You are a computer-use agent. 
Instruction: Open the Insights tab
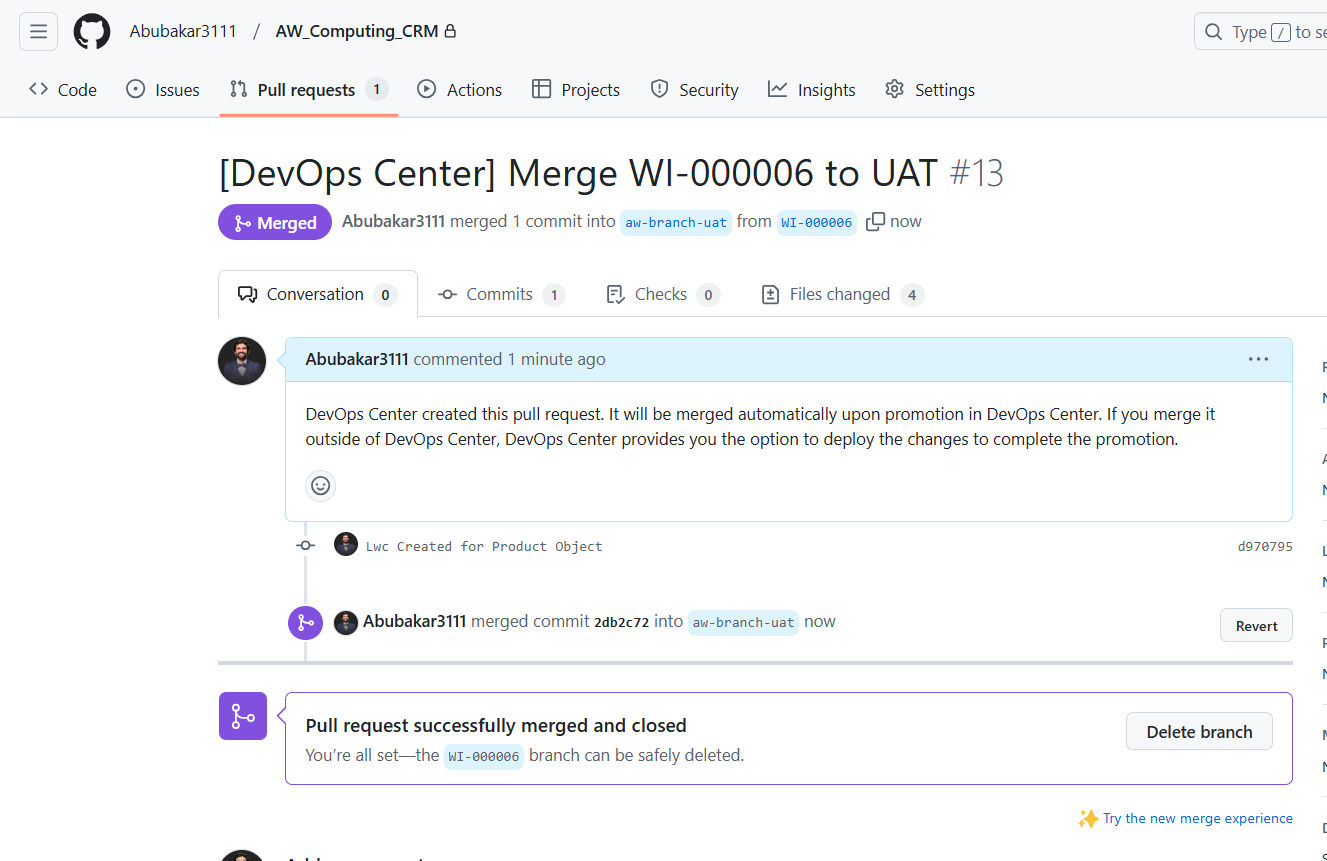(x=812, y=89)
